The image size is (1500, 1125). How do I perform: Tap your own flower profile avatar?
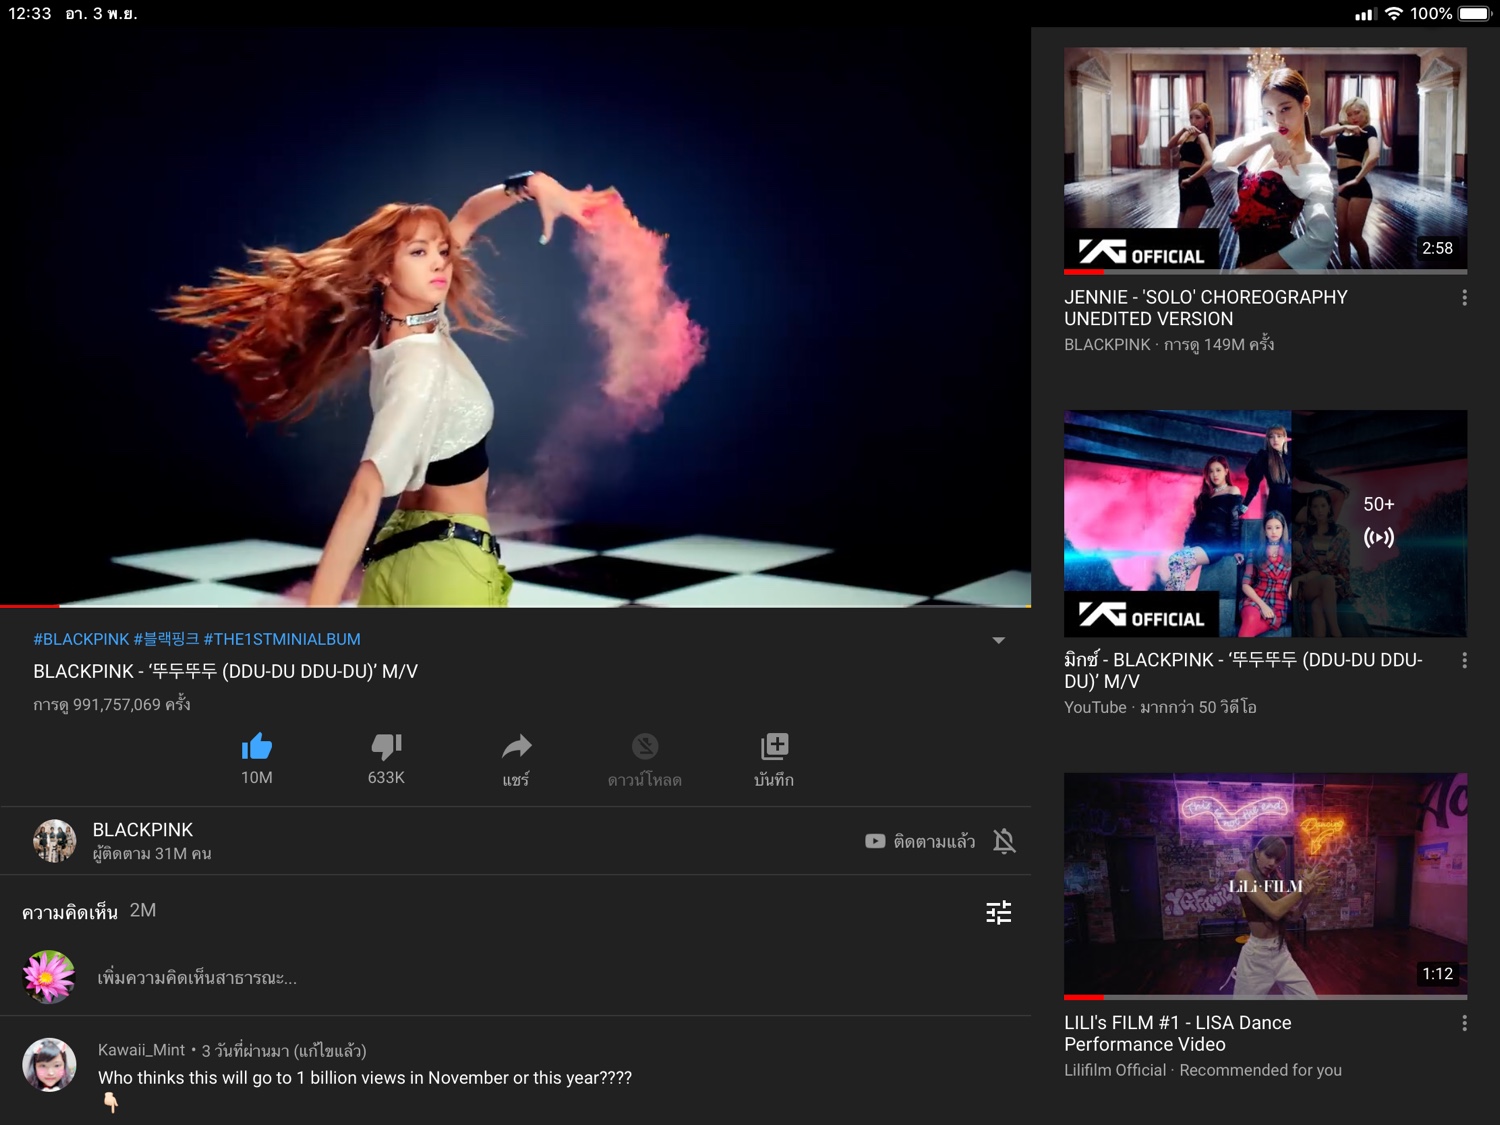click(x=49, y=977)
